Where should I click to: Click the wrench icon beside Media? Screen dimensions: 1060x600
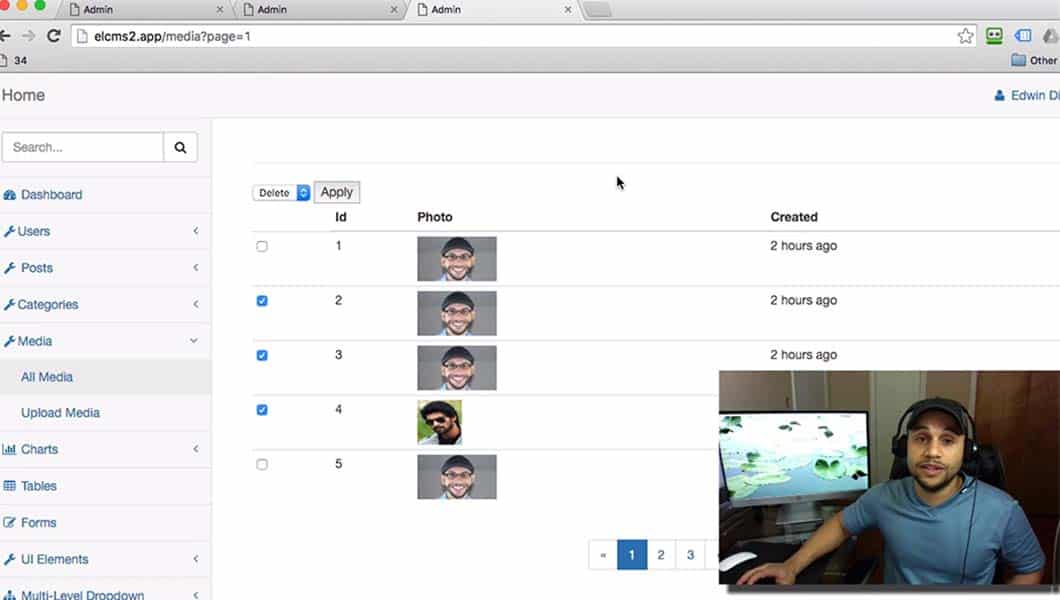click(9, 341)
